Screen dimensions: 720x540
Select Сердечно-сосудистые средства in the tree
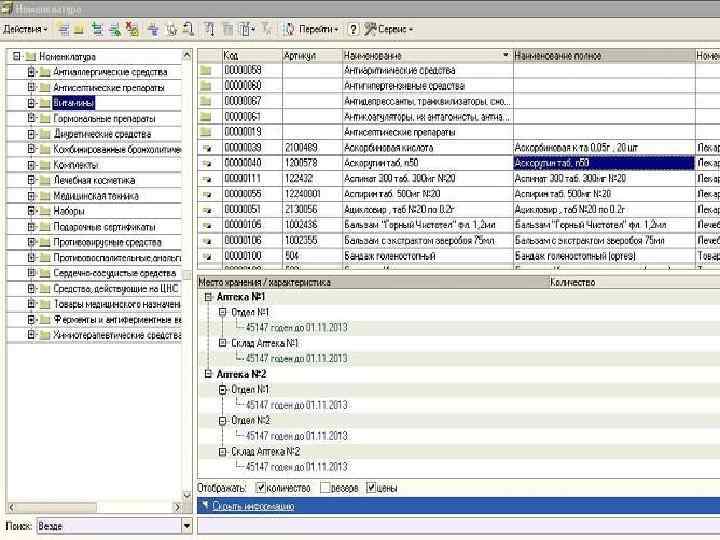click(x=115, y=273)
